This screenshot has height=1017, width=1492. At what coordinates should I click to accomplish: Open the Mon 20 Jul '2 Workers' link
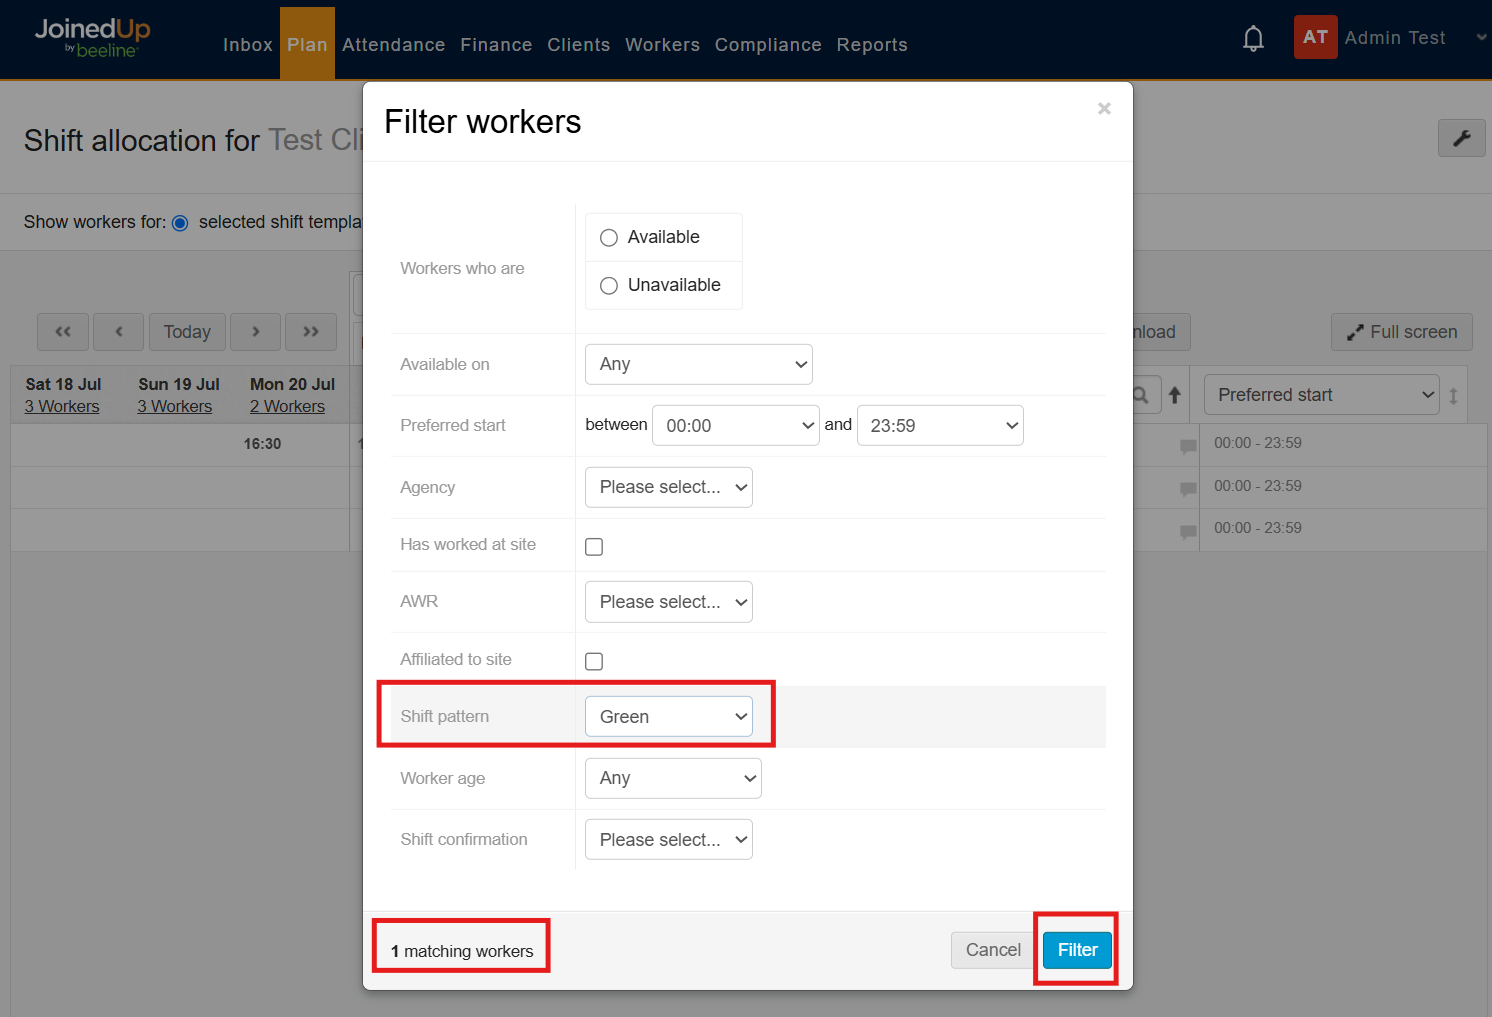[x=287, y=407]
